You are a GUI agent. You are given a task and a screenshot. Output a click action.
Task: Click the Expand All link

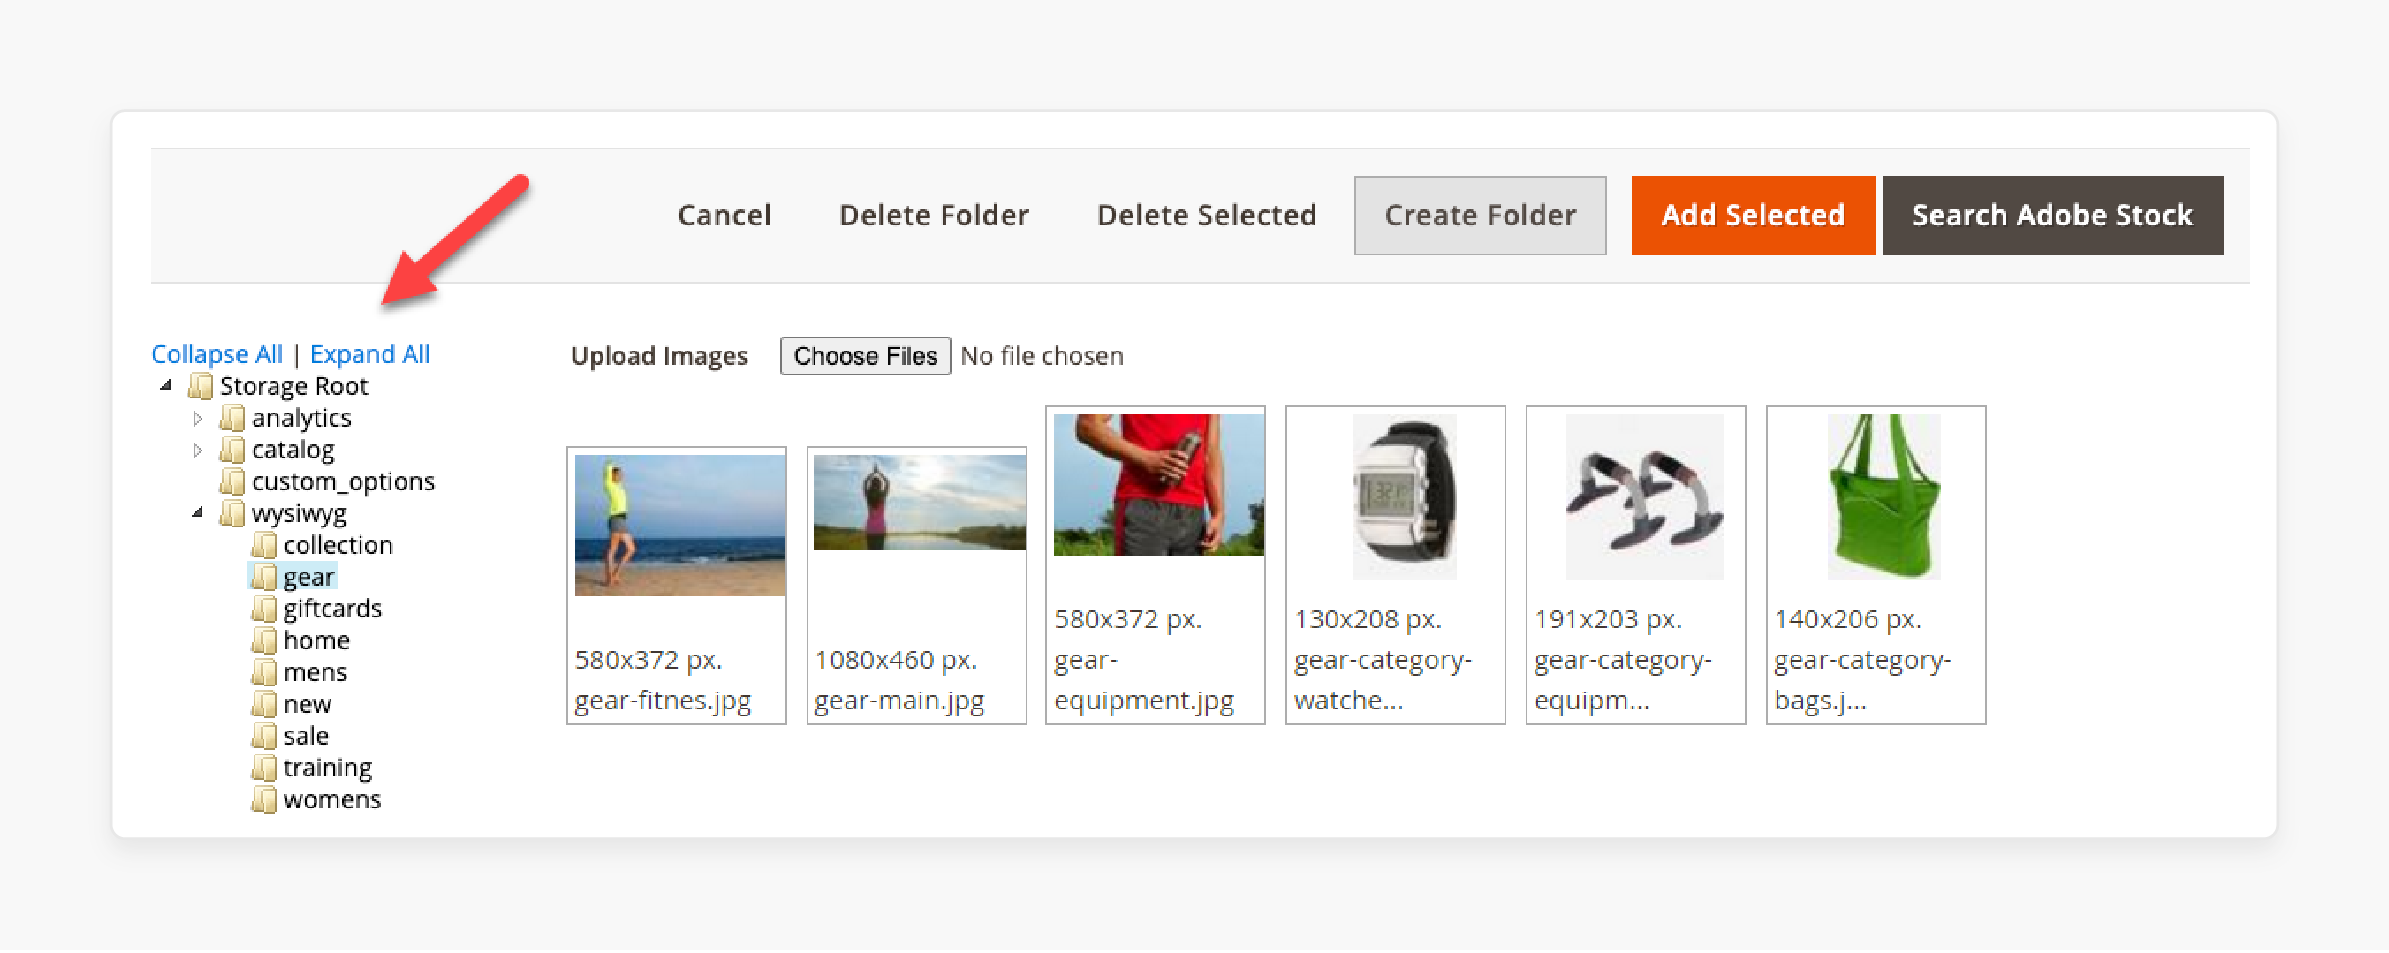point(370,354)
